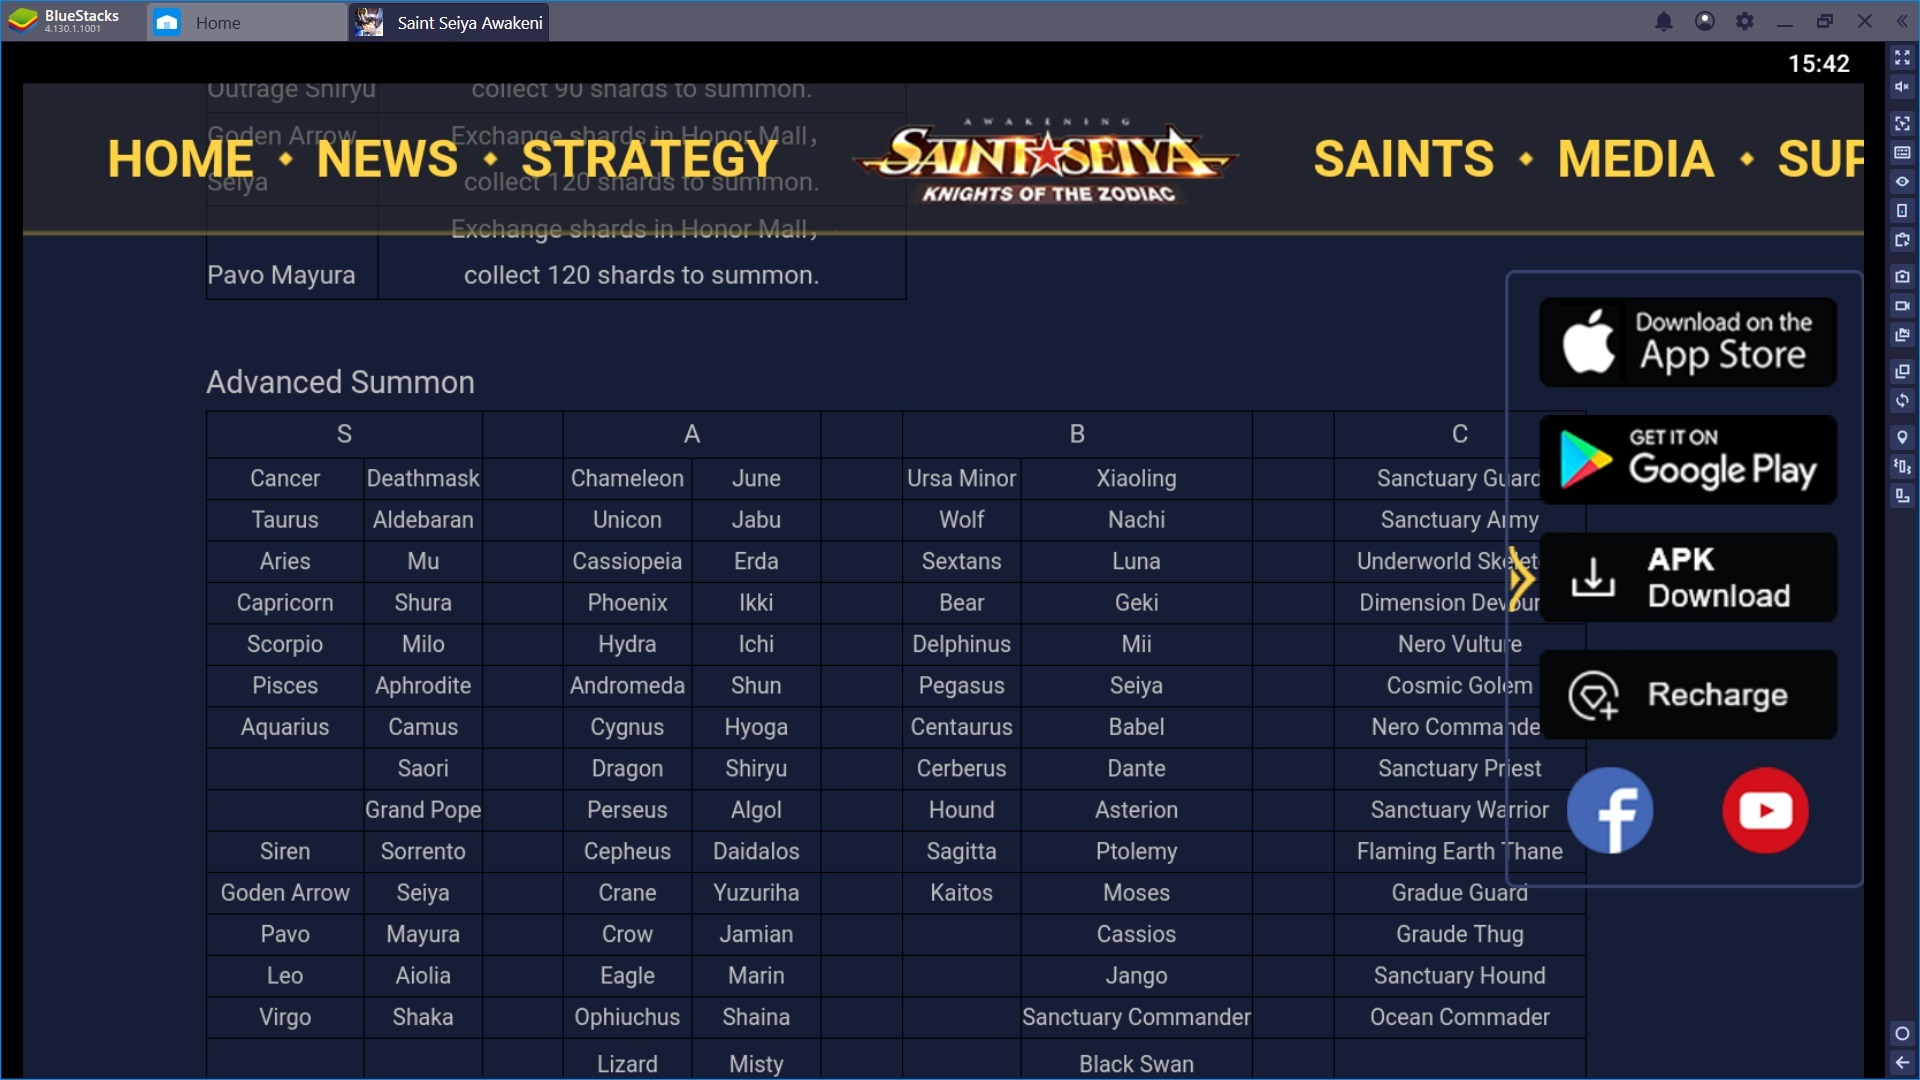Screen dimensions: 1920x1080
Task: Click the rotate device icon in sidebar
Action: tap(1902, 211)
